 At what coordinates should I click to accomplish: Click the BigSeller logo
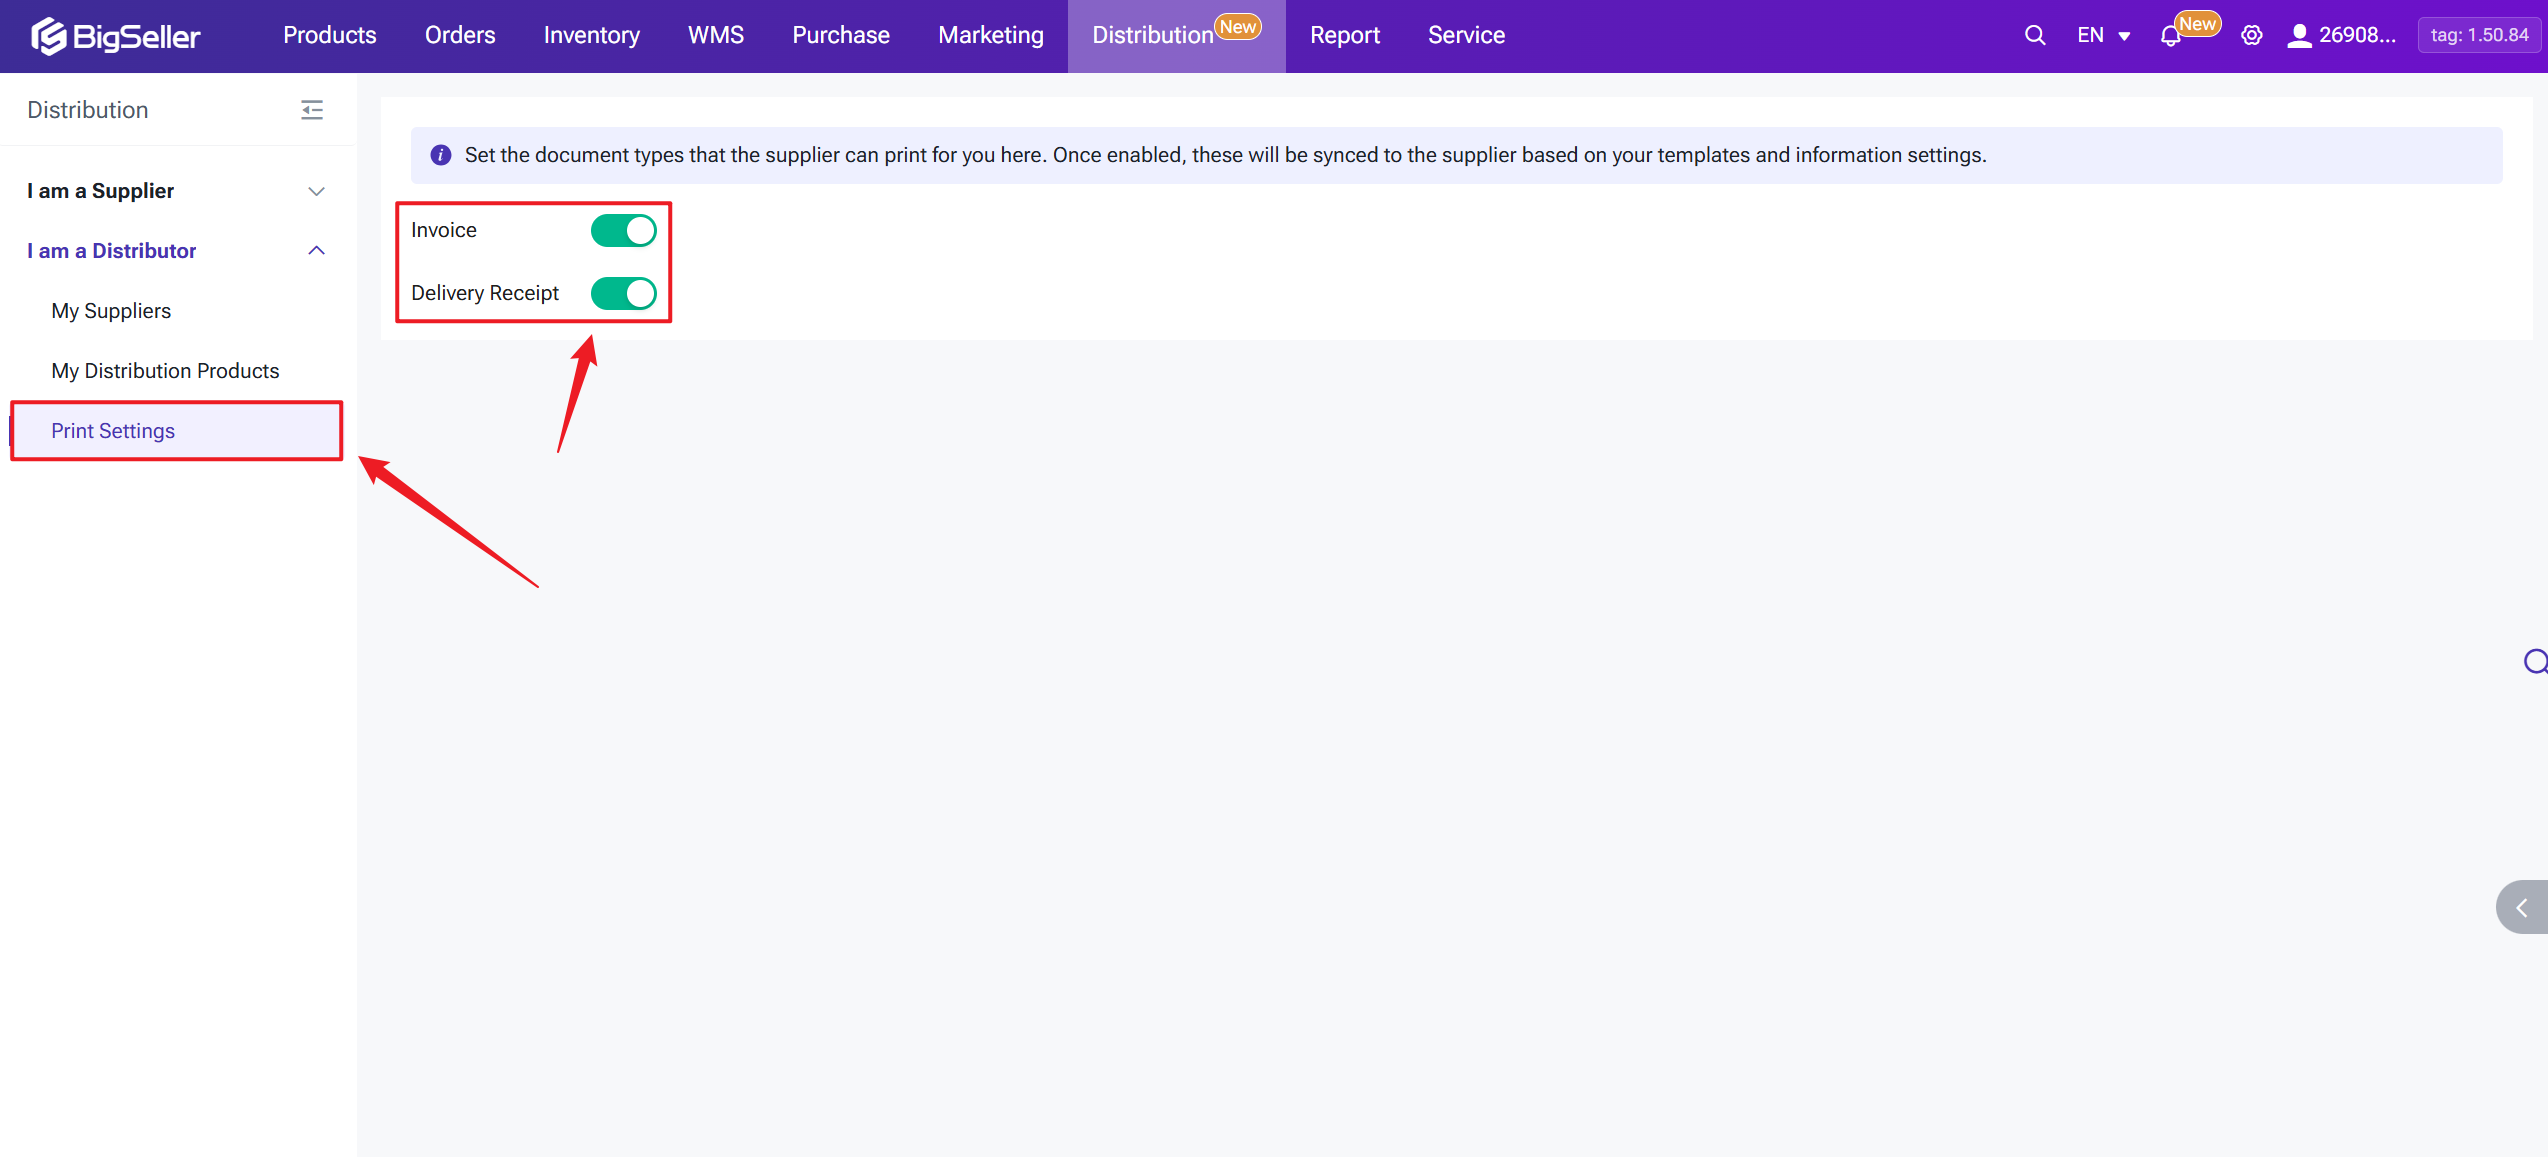coord(115,36)
